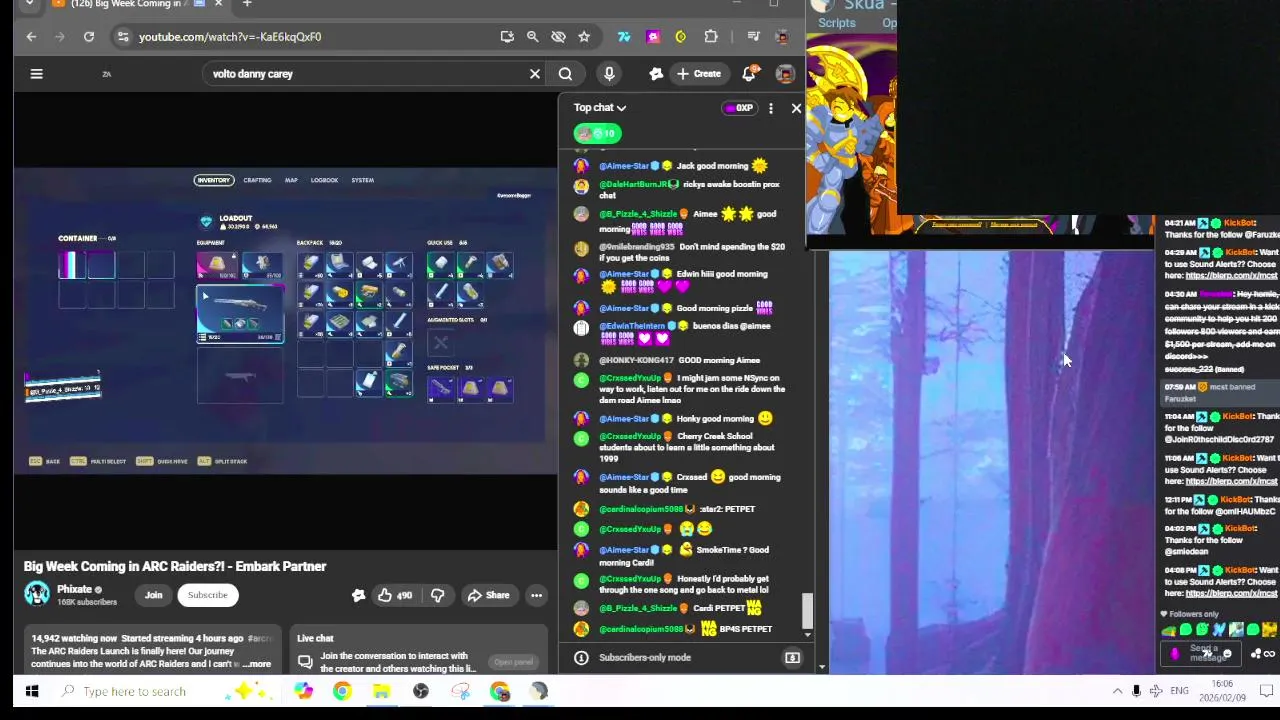1280x720 pixels.
Task: Start voice search with microphone
Action: (609, 74)
